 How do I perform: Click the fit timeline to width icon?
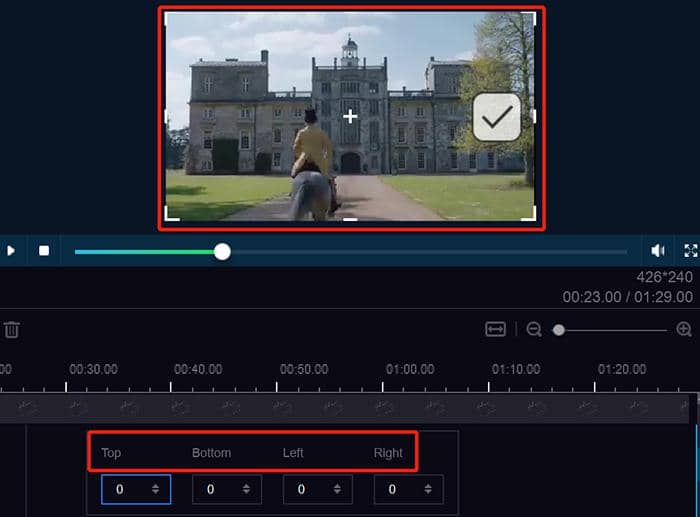pos(495,329)
